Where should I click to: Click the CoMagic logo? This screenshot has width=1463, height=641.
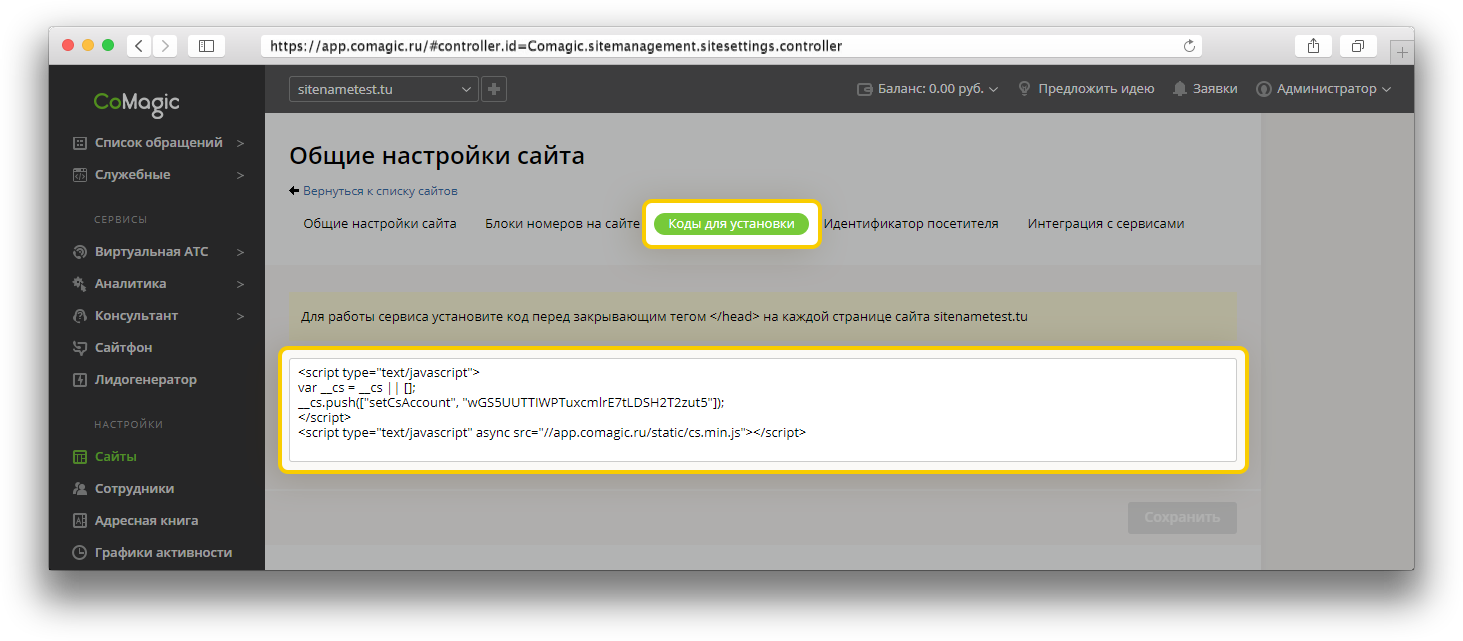[x=137, y=102]
